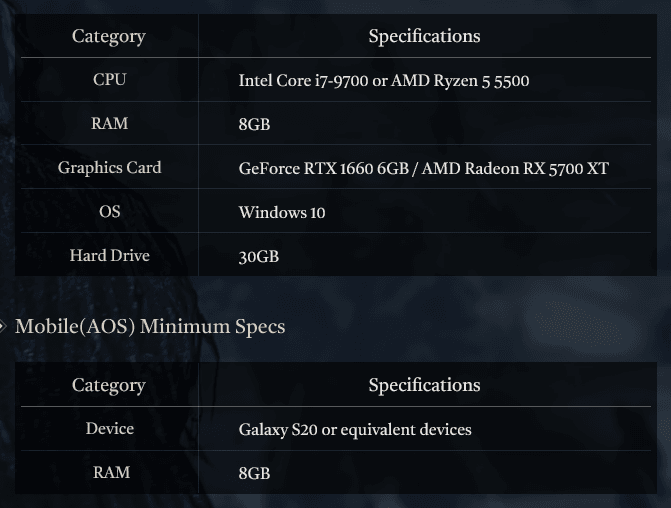This screenshot has width=671, height=508.
Task: Select the RAM label beneath the Device row
Action: pyautogui.click(x=109, y=472)
